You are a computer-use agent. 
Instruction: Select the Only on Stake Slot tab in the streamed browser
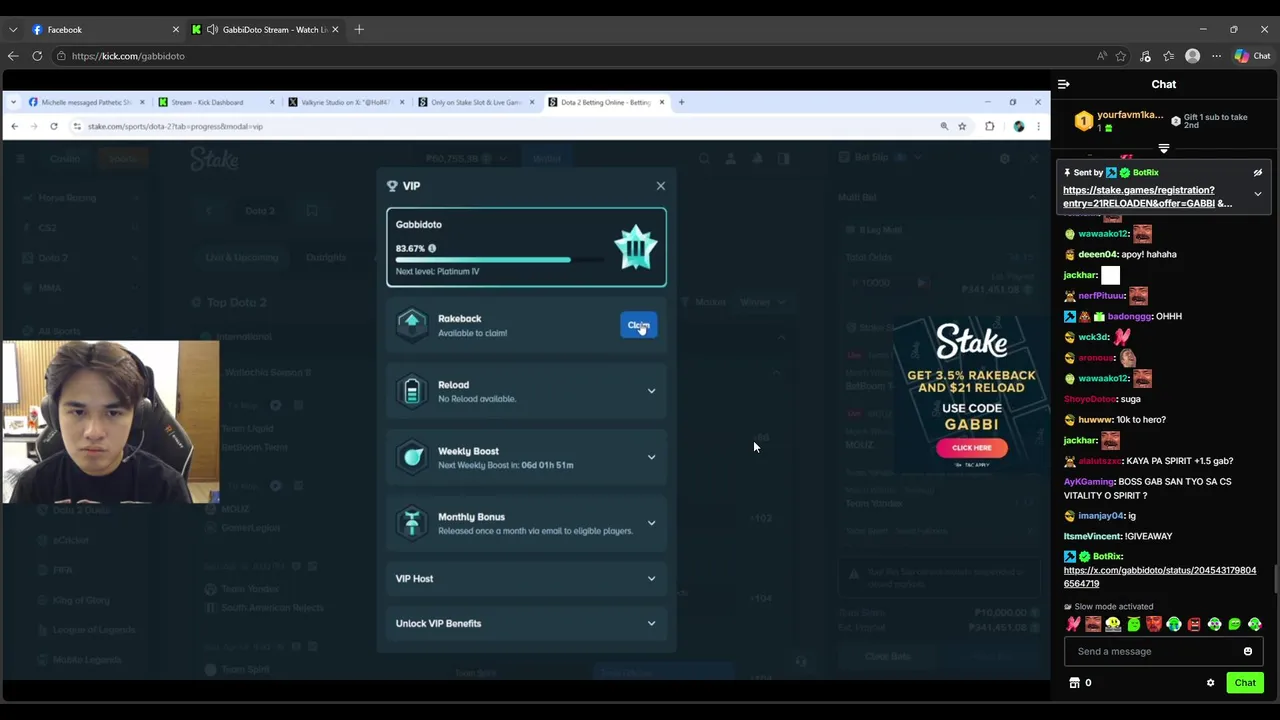[x=475, y=102]
